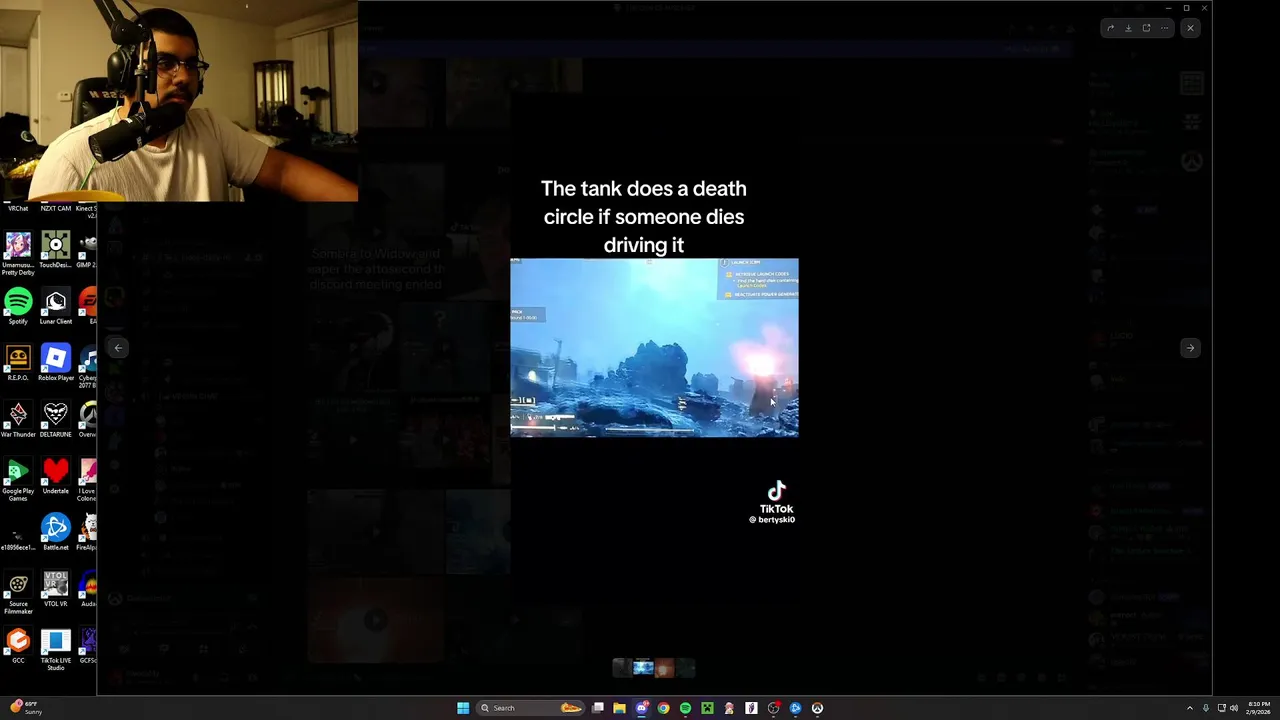This screenshot has height=720, width=1280.
Task: Forward the media with the share arrow
Action: [1110, 28]
